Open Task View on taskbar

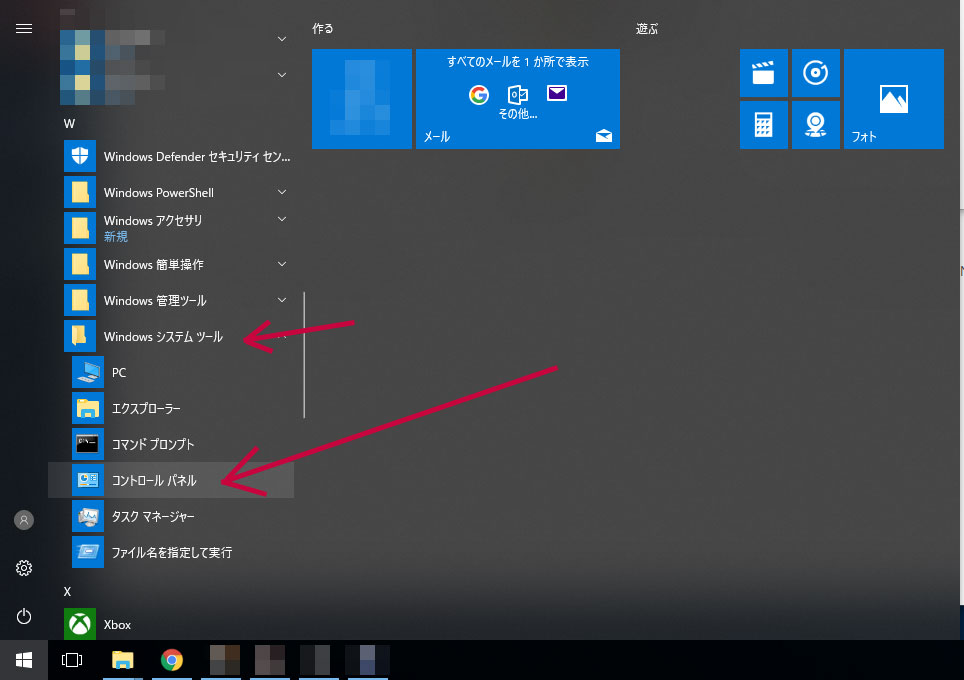pyautogui.click(x=72, y=660)
